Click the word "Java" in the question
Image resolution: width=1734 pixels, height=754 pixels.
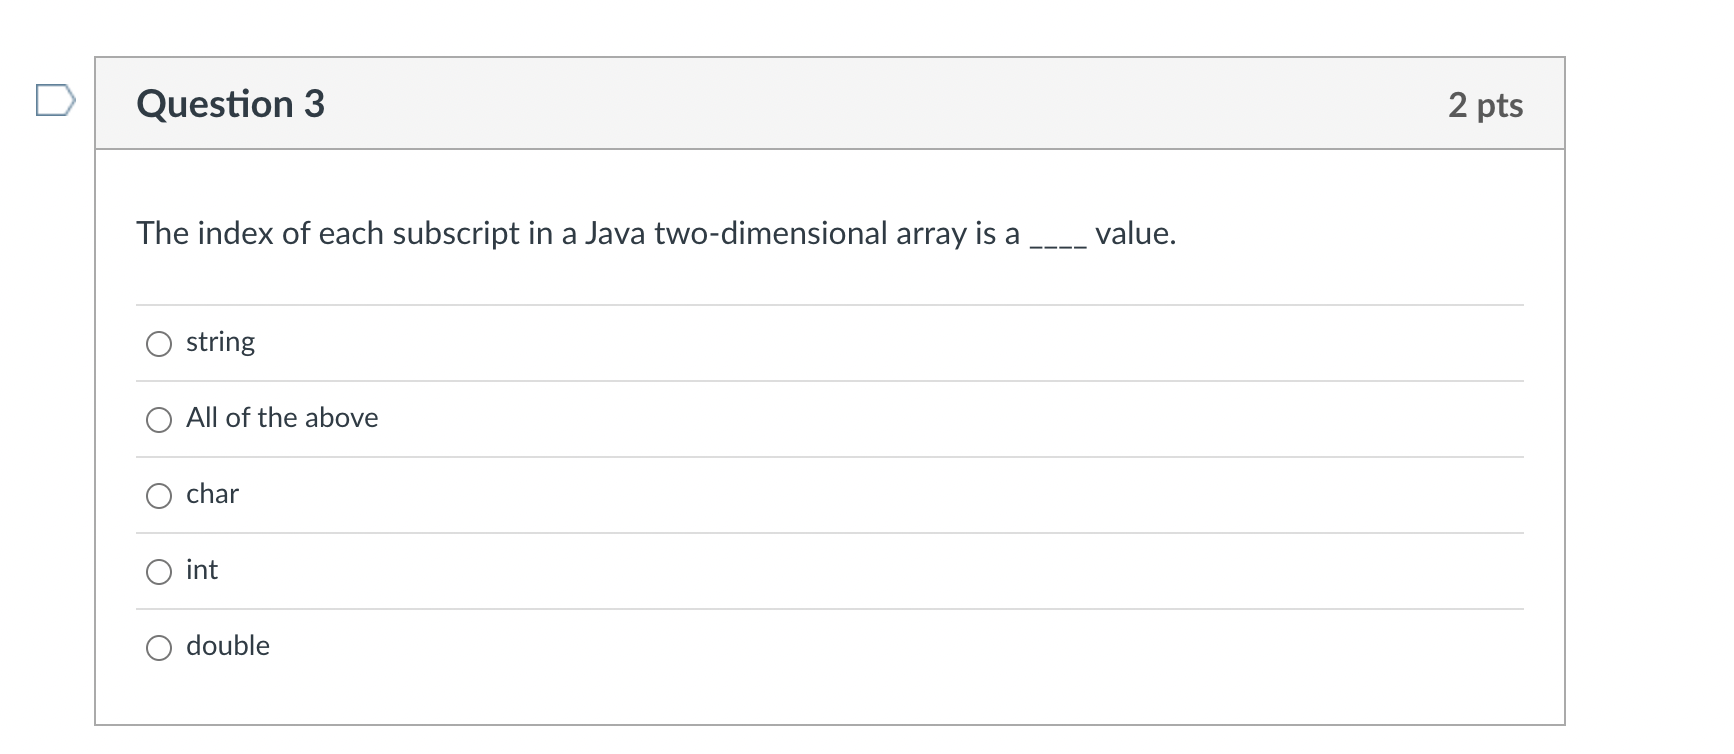pyautogui.click(x=615, y=233)
